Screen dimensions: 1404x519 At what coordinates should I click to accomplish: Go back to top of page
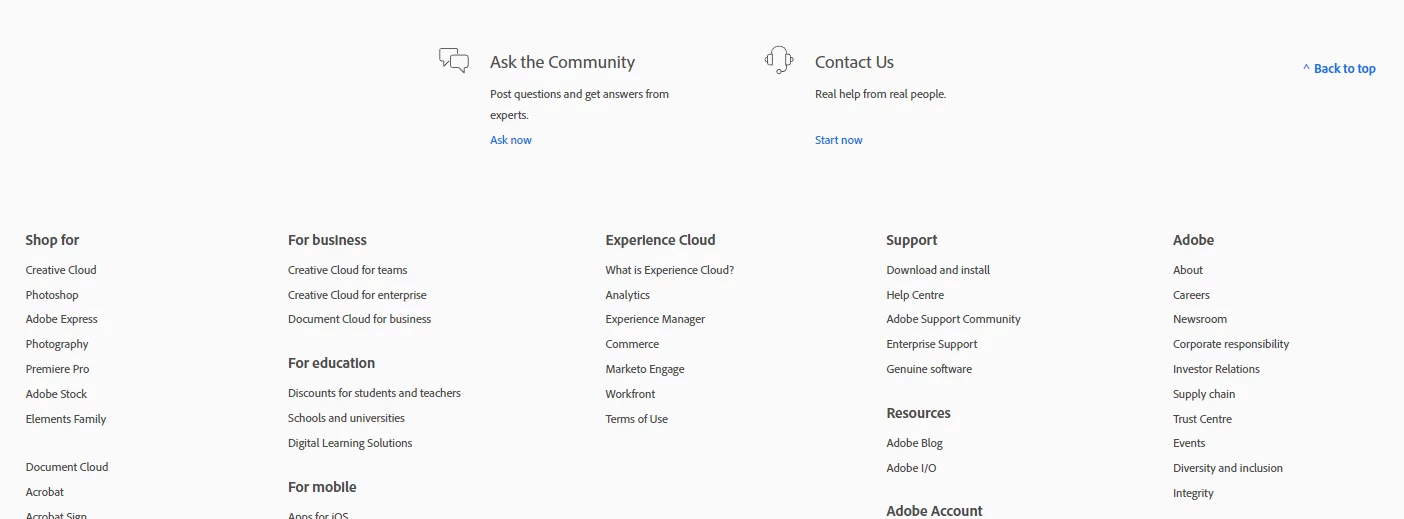coord(1339,68)
